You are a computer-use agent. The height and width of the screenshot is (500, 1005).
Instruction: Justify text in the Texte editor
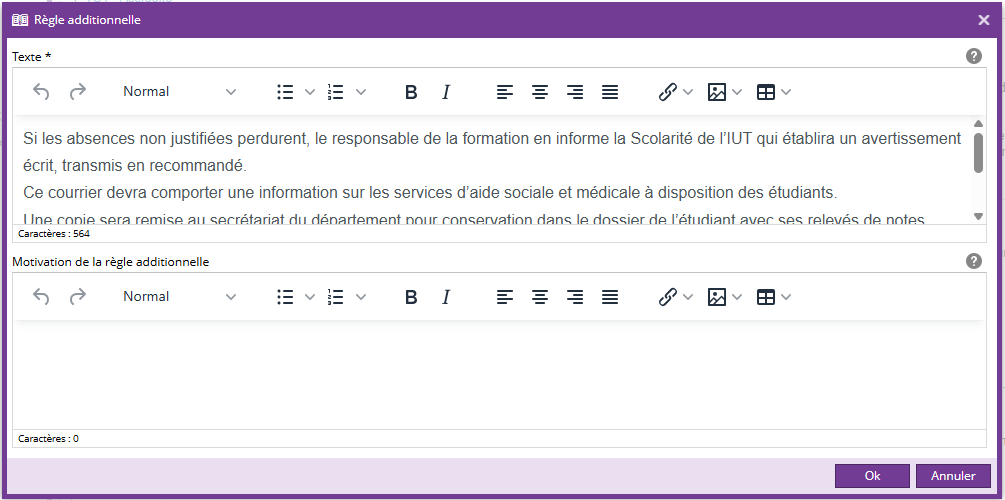[610, 92]
